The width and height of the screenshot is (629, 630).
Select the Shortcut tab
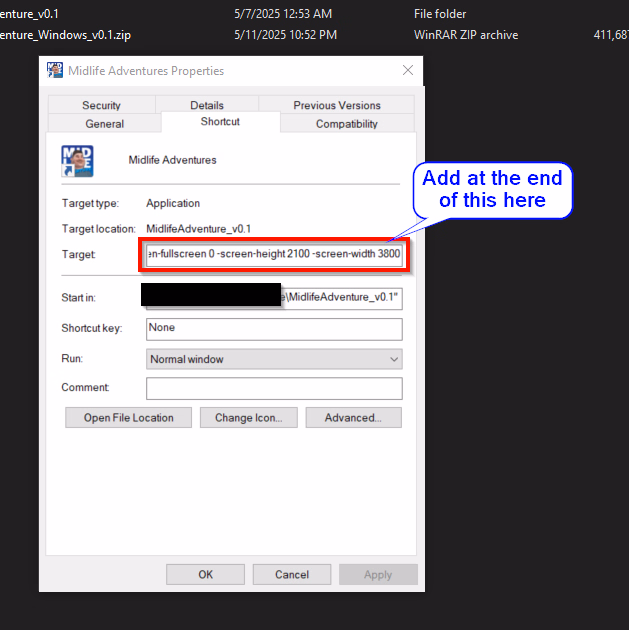[x=220, y=121]
